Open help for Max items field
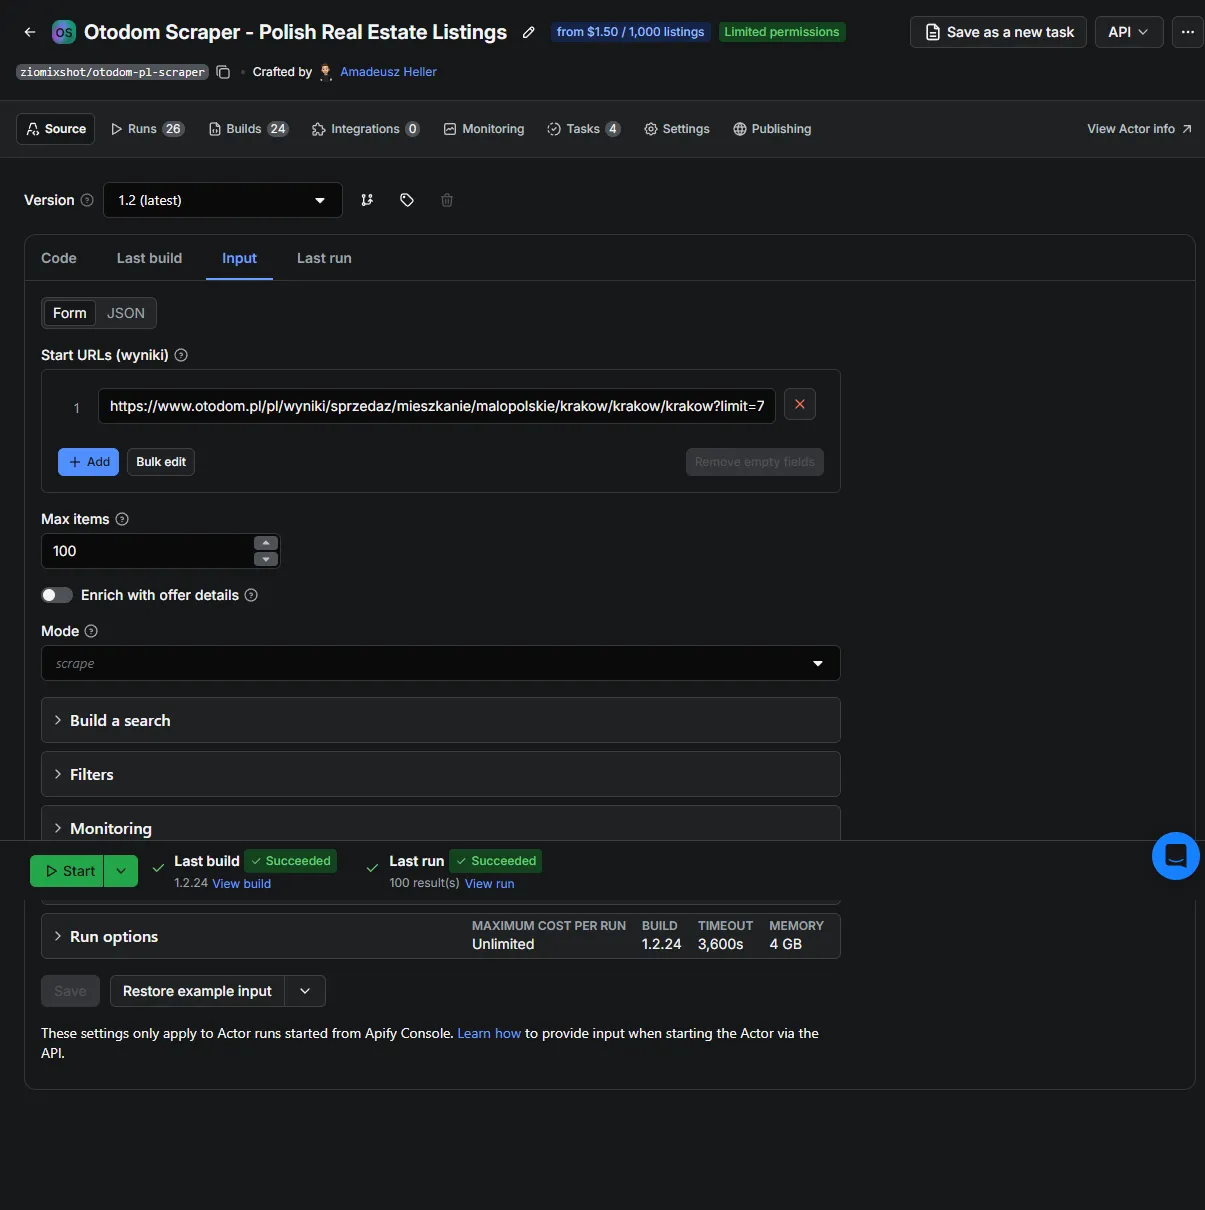Image resolution: width=1205 pixels, height=1210 pixels. click(x=122, y=519)
